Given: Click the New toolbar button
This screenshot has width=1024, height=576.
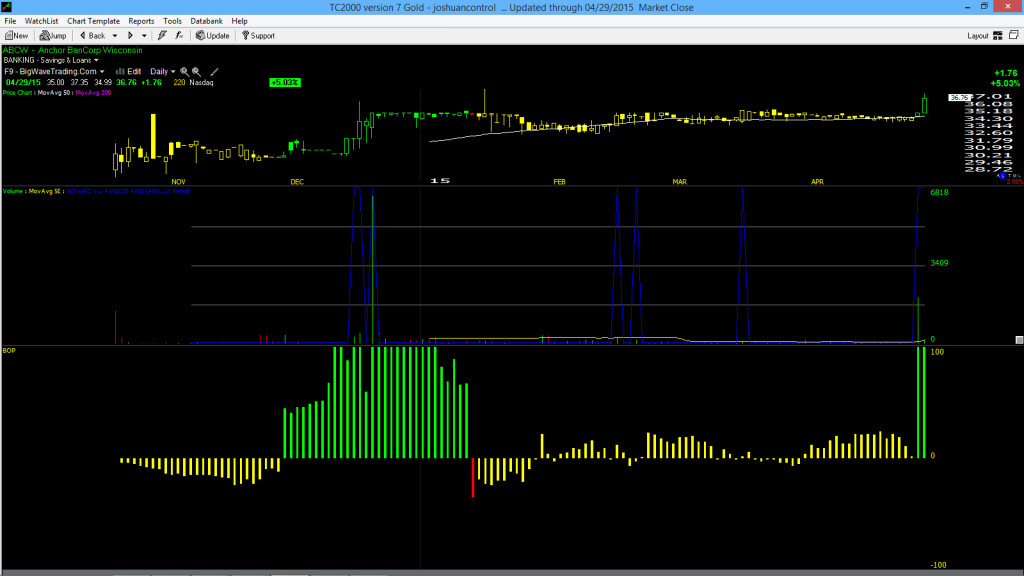Looking at the screenshot, I should click(16, 36).
